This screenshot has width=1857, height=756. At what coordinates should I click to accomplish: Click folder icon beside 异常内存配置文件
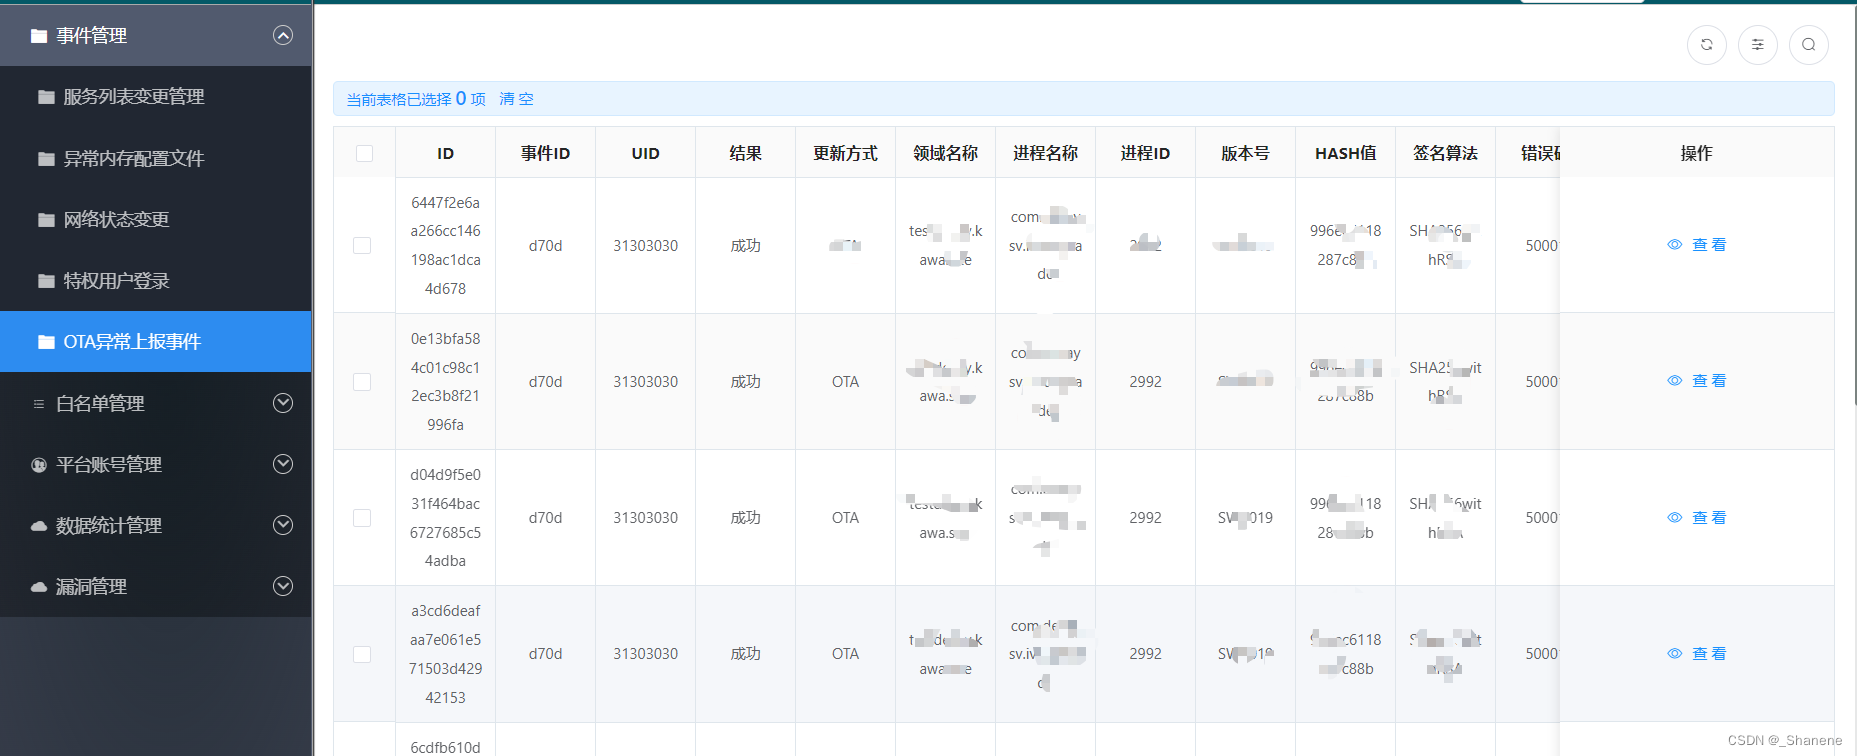tap(46, 158)
